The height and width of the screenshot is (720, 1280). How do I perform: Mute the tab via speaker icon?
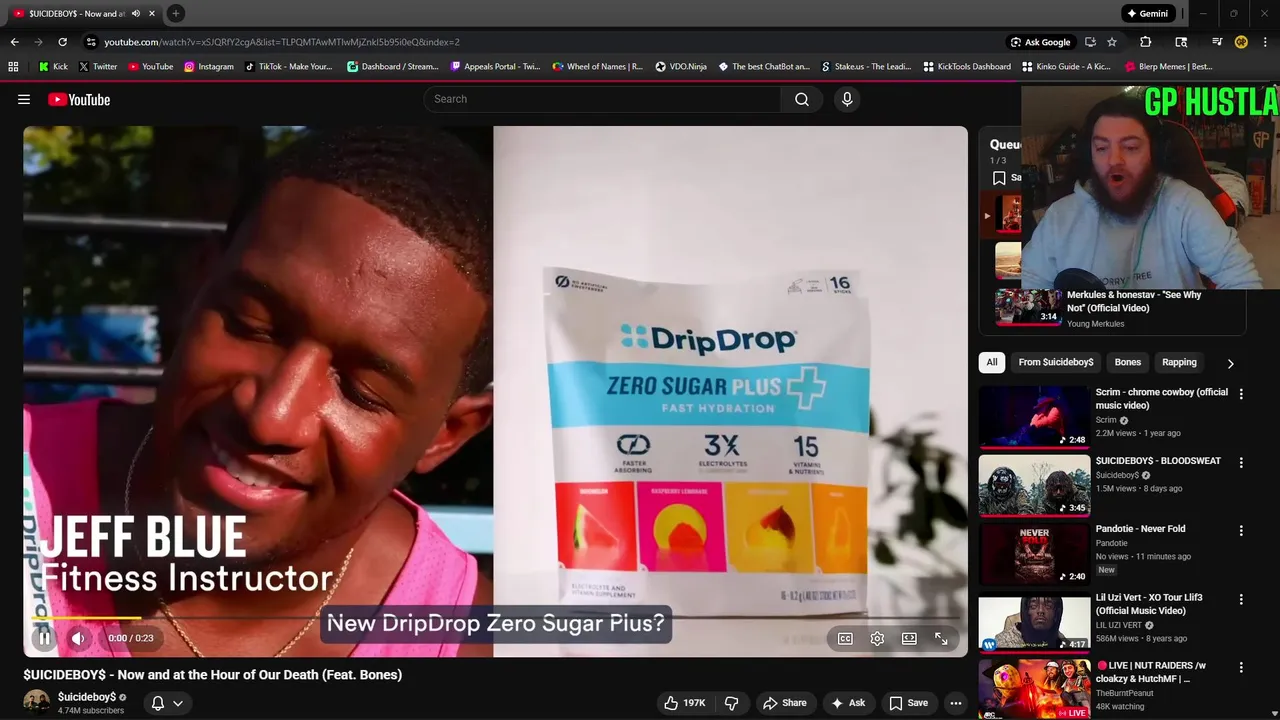[135, 13]
